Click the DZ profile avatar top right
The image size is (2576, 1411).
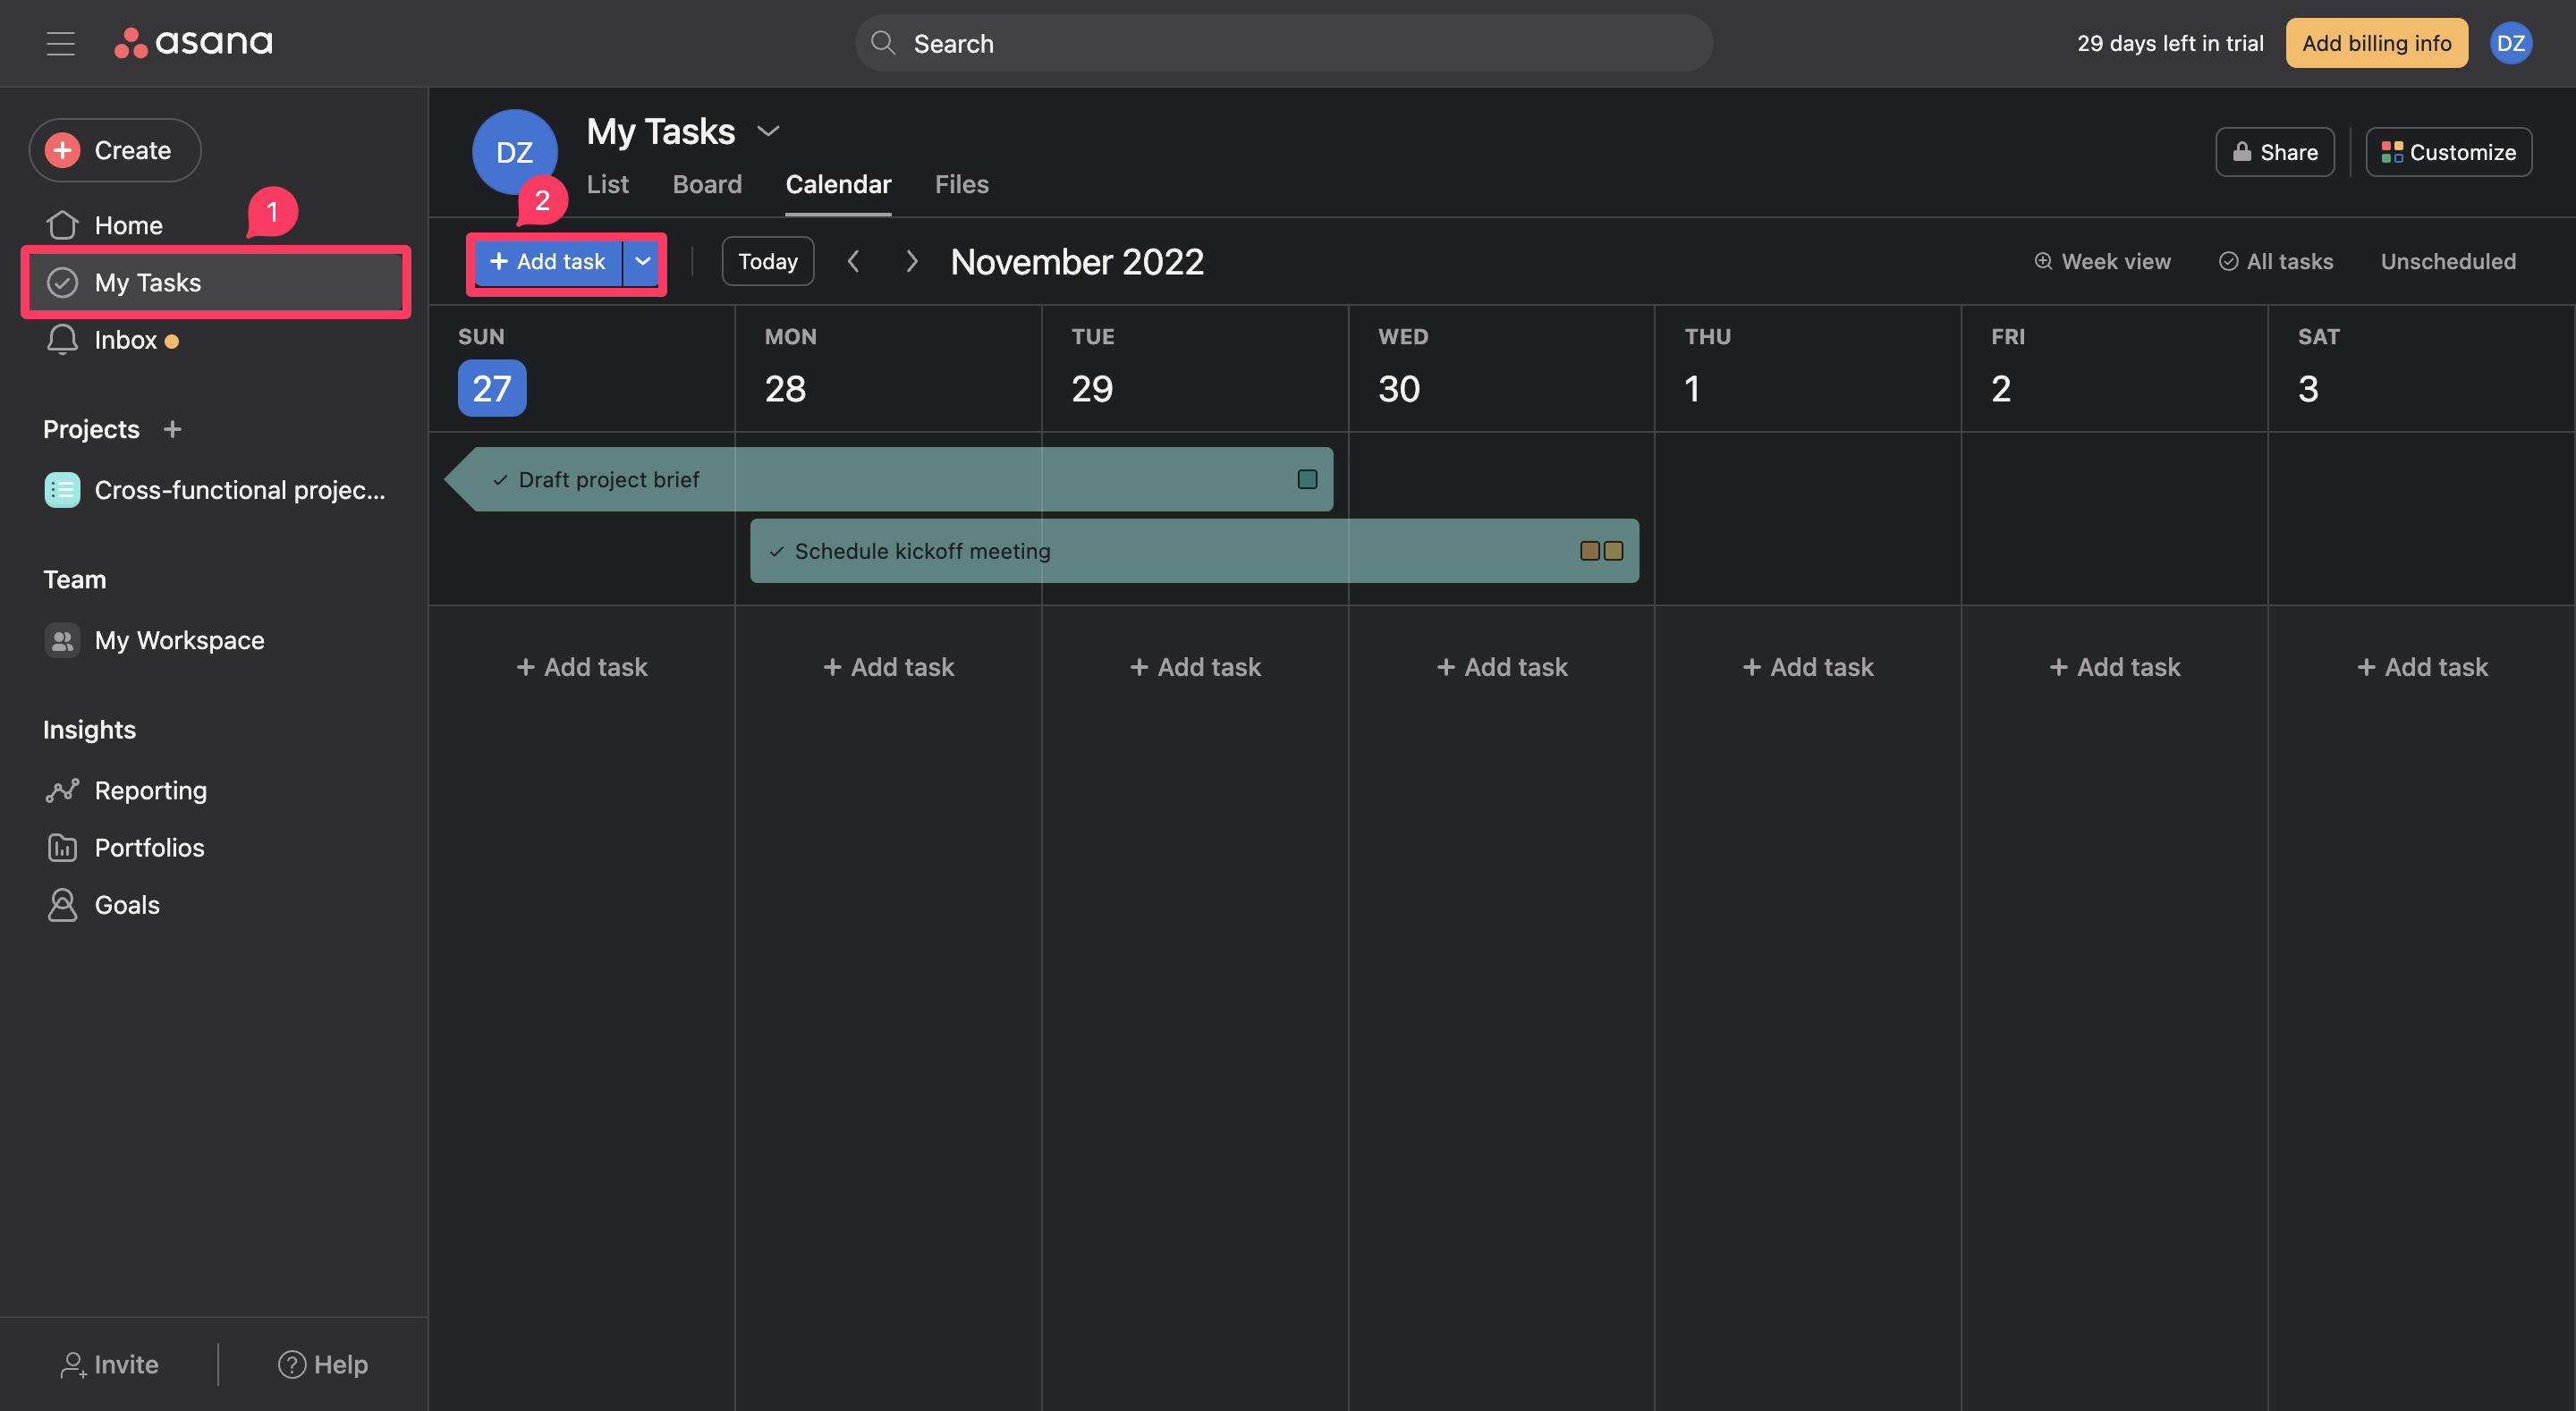point(2510,43)
